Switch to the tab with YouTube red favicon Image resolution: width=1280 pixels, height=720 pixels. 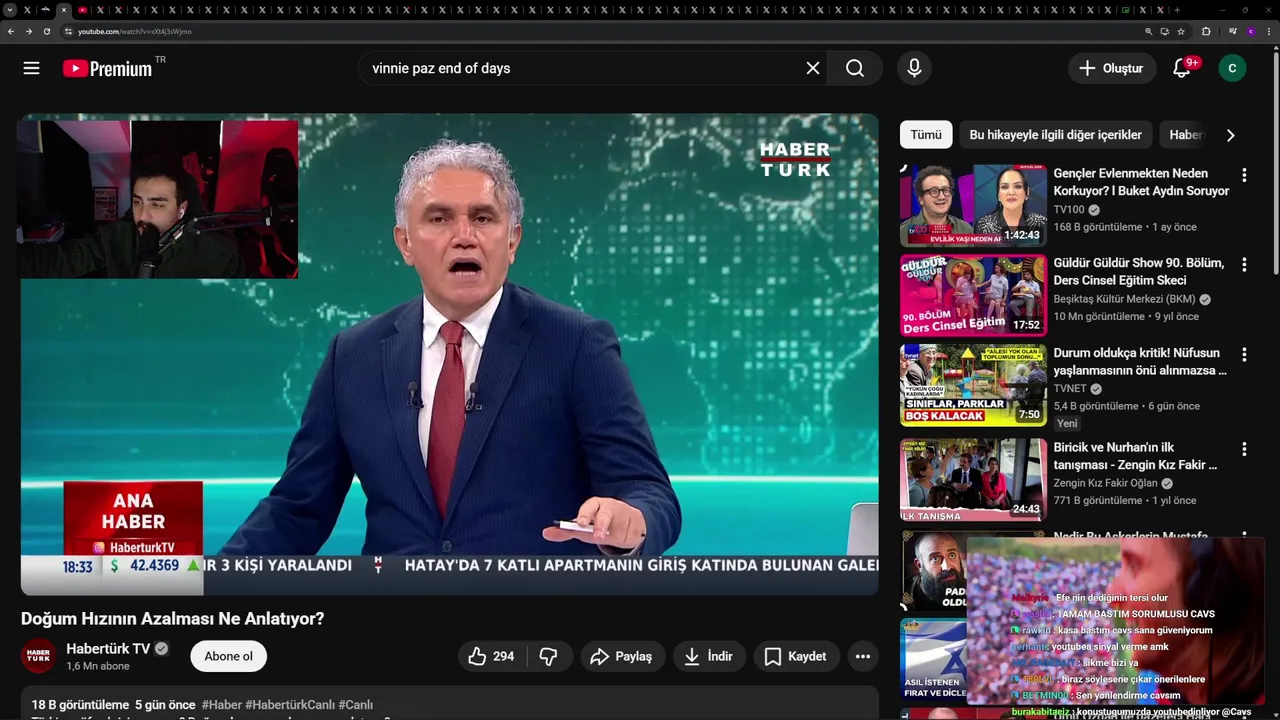[x=82, y=10]
